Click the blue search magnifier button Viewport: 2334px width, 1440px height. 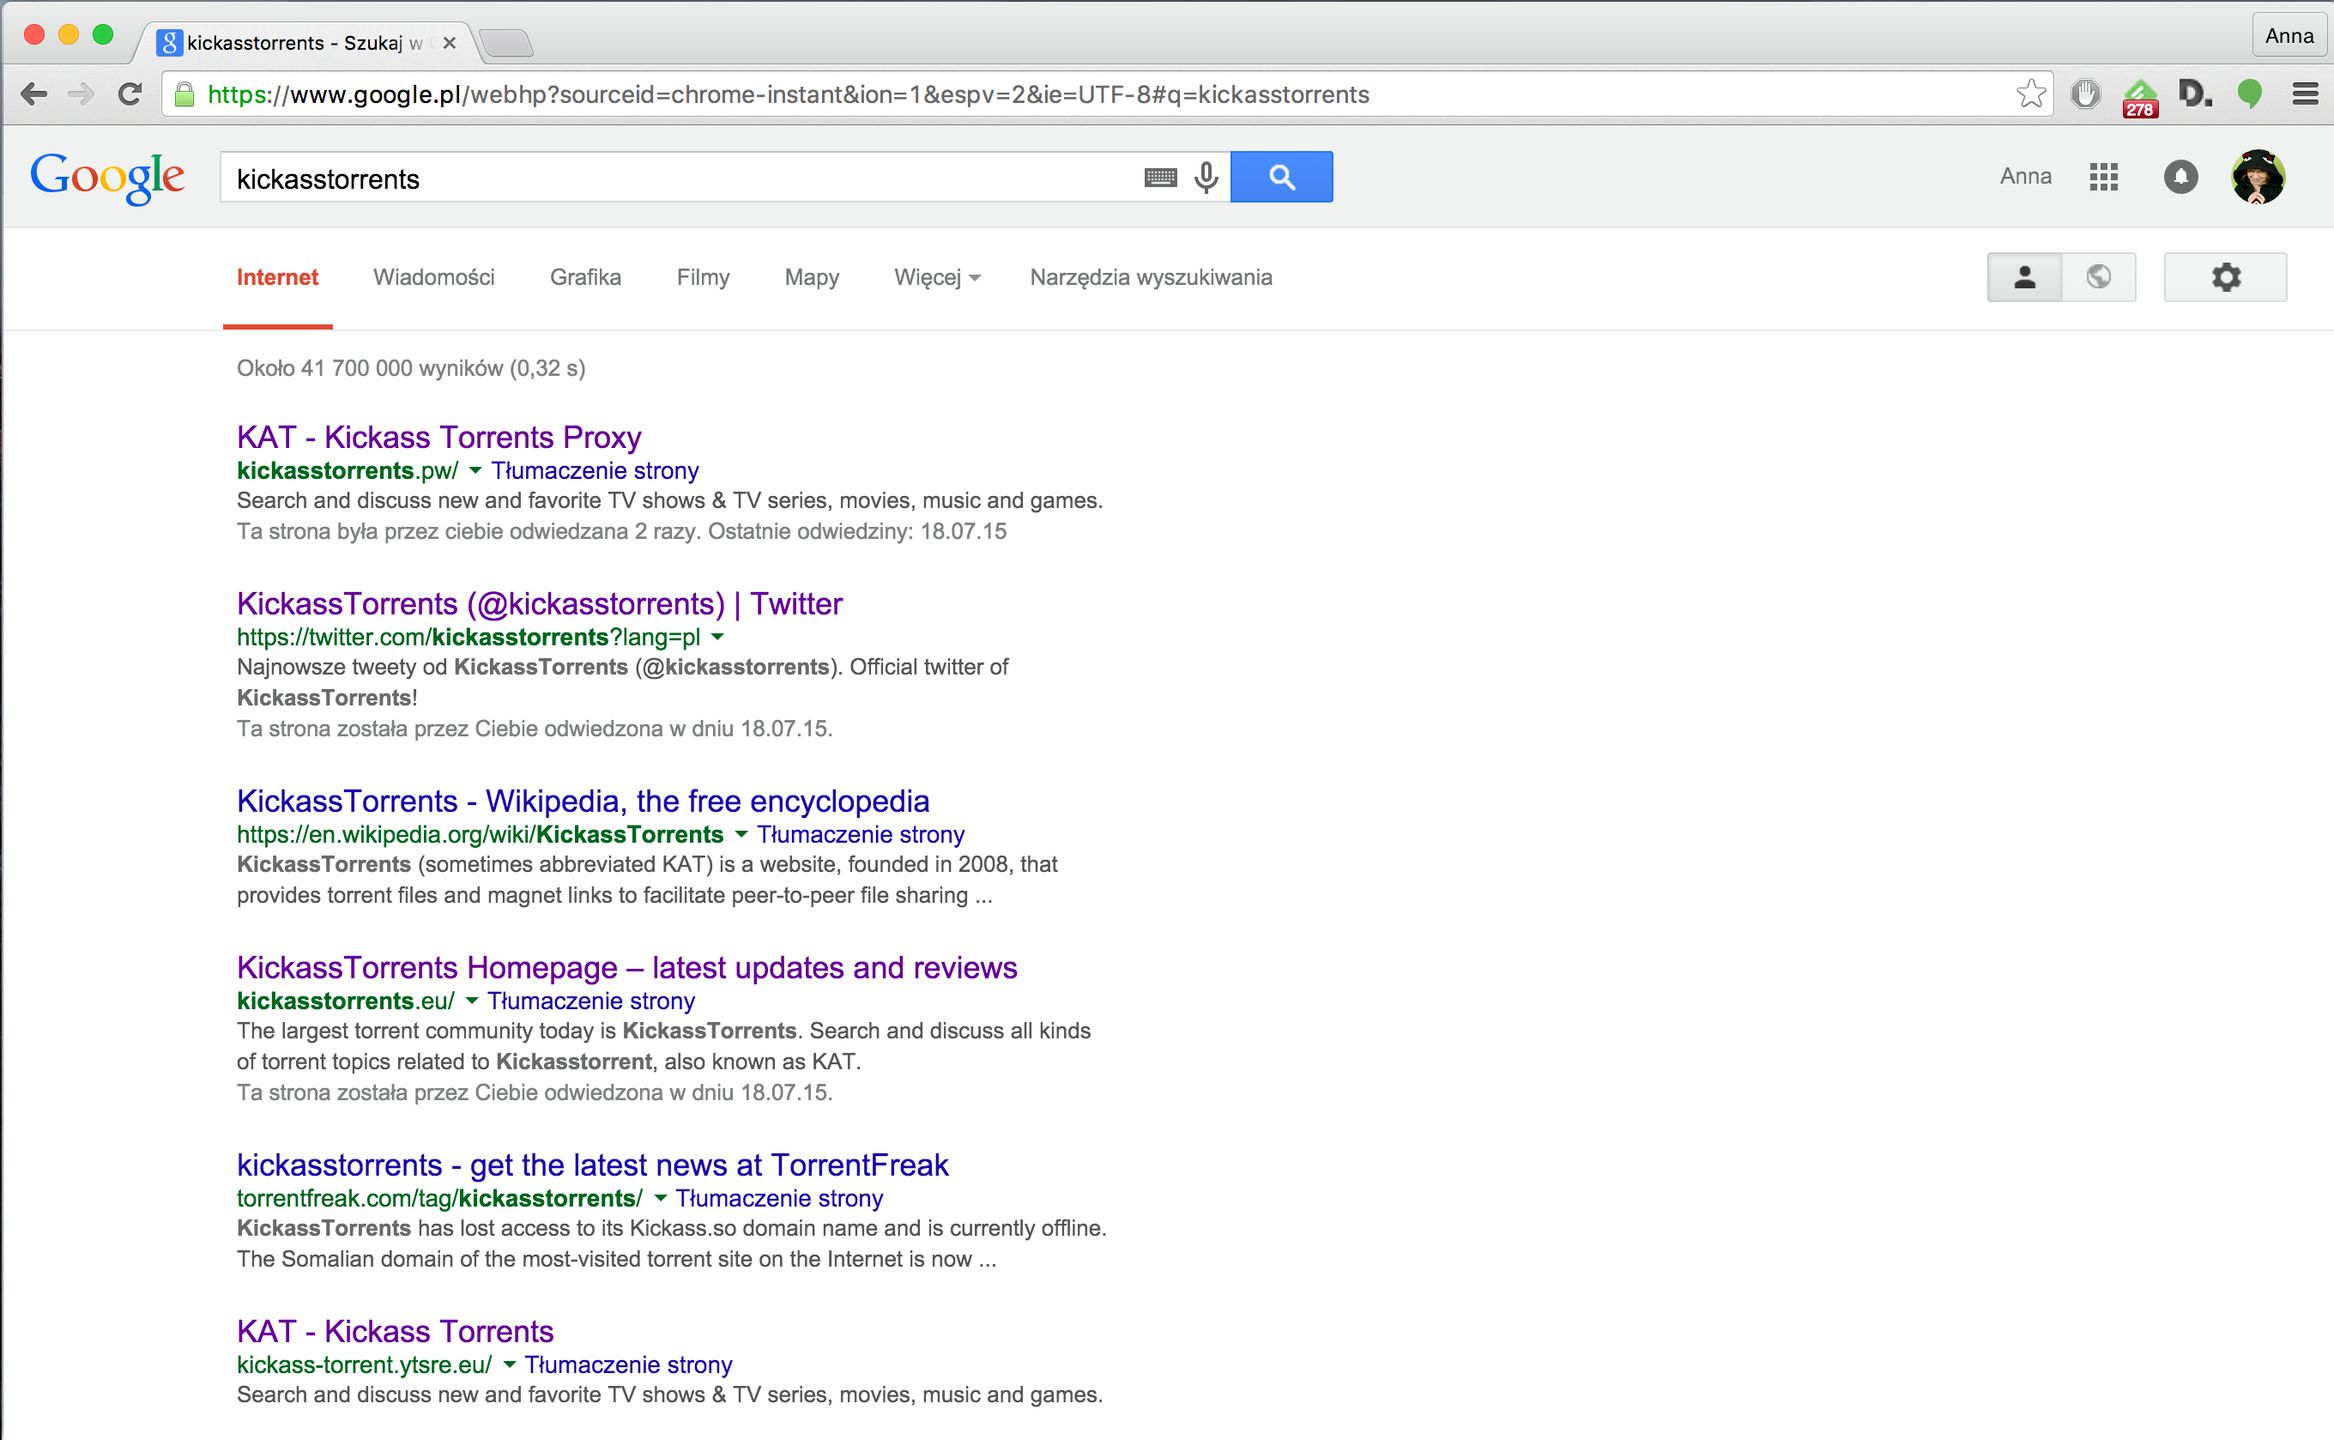[x=1281, y=177]
